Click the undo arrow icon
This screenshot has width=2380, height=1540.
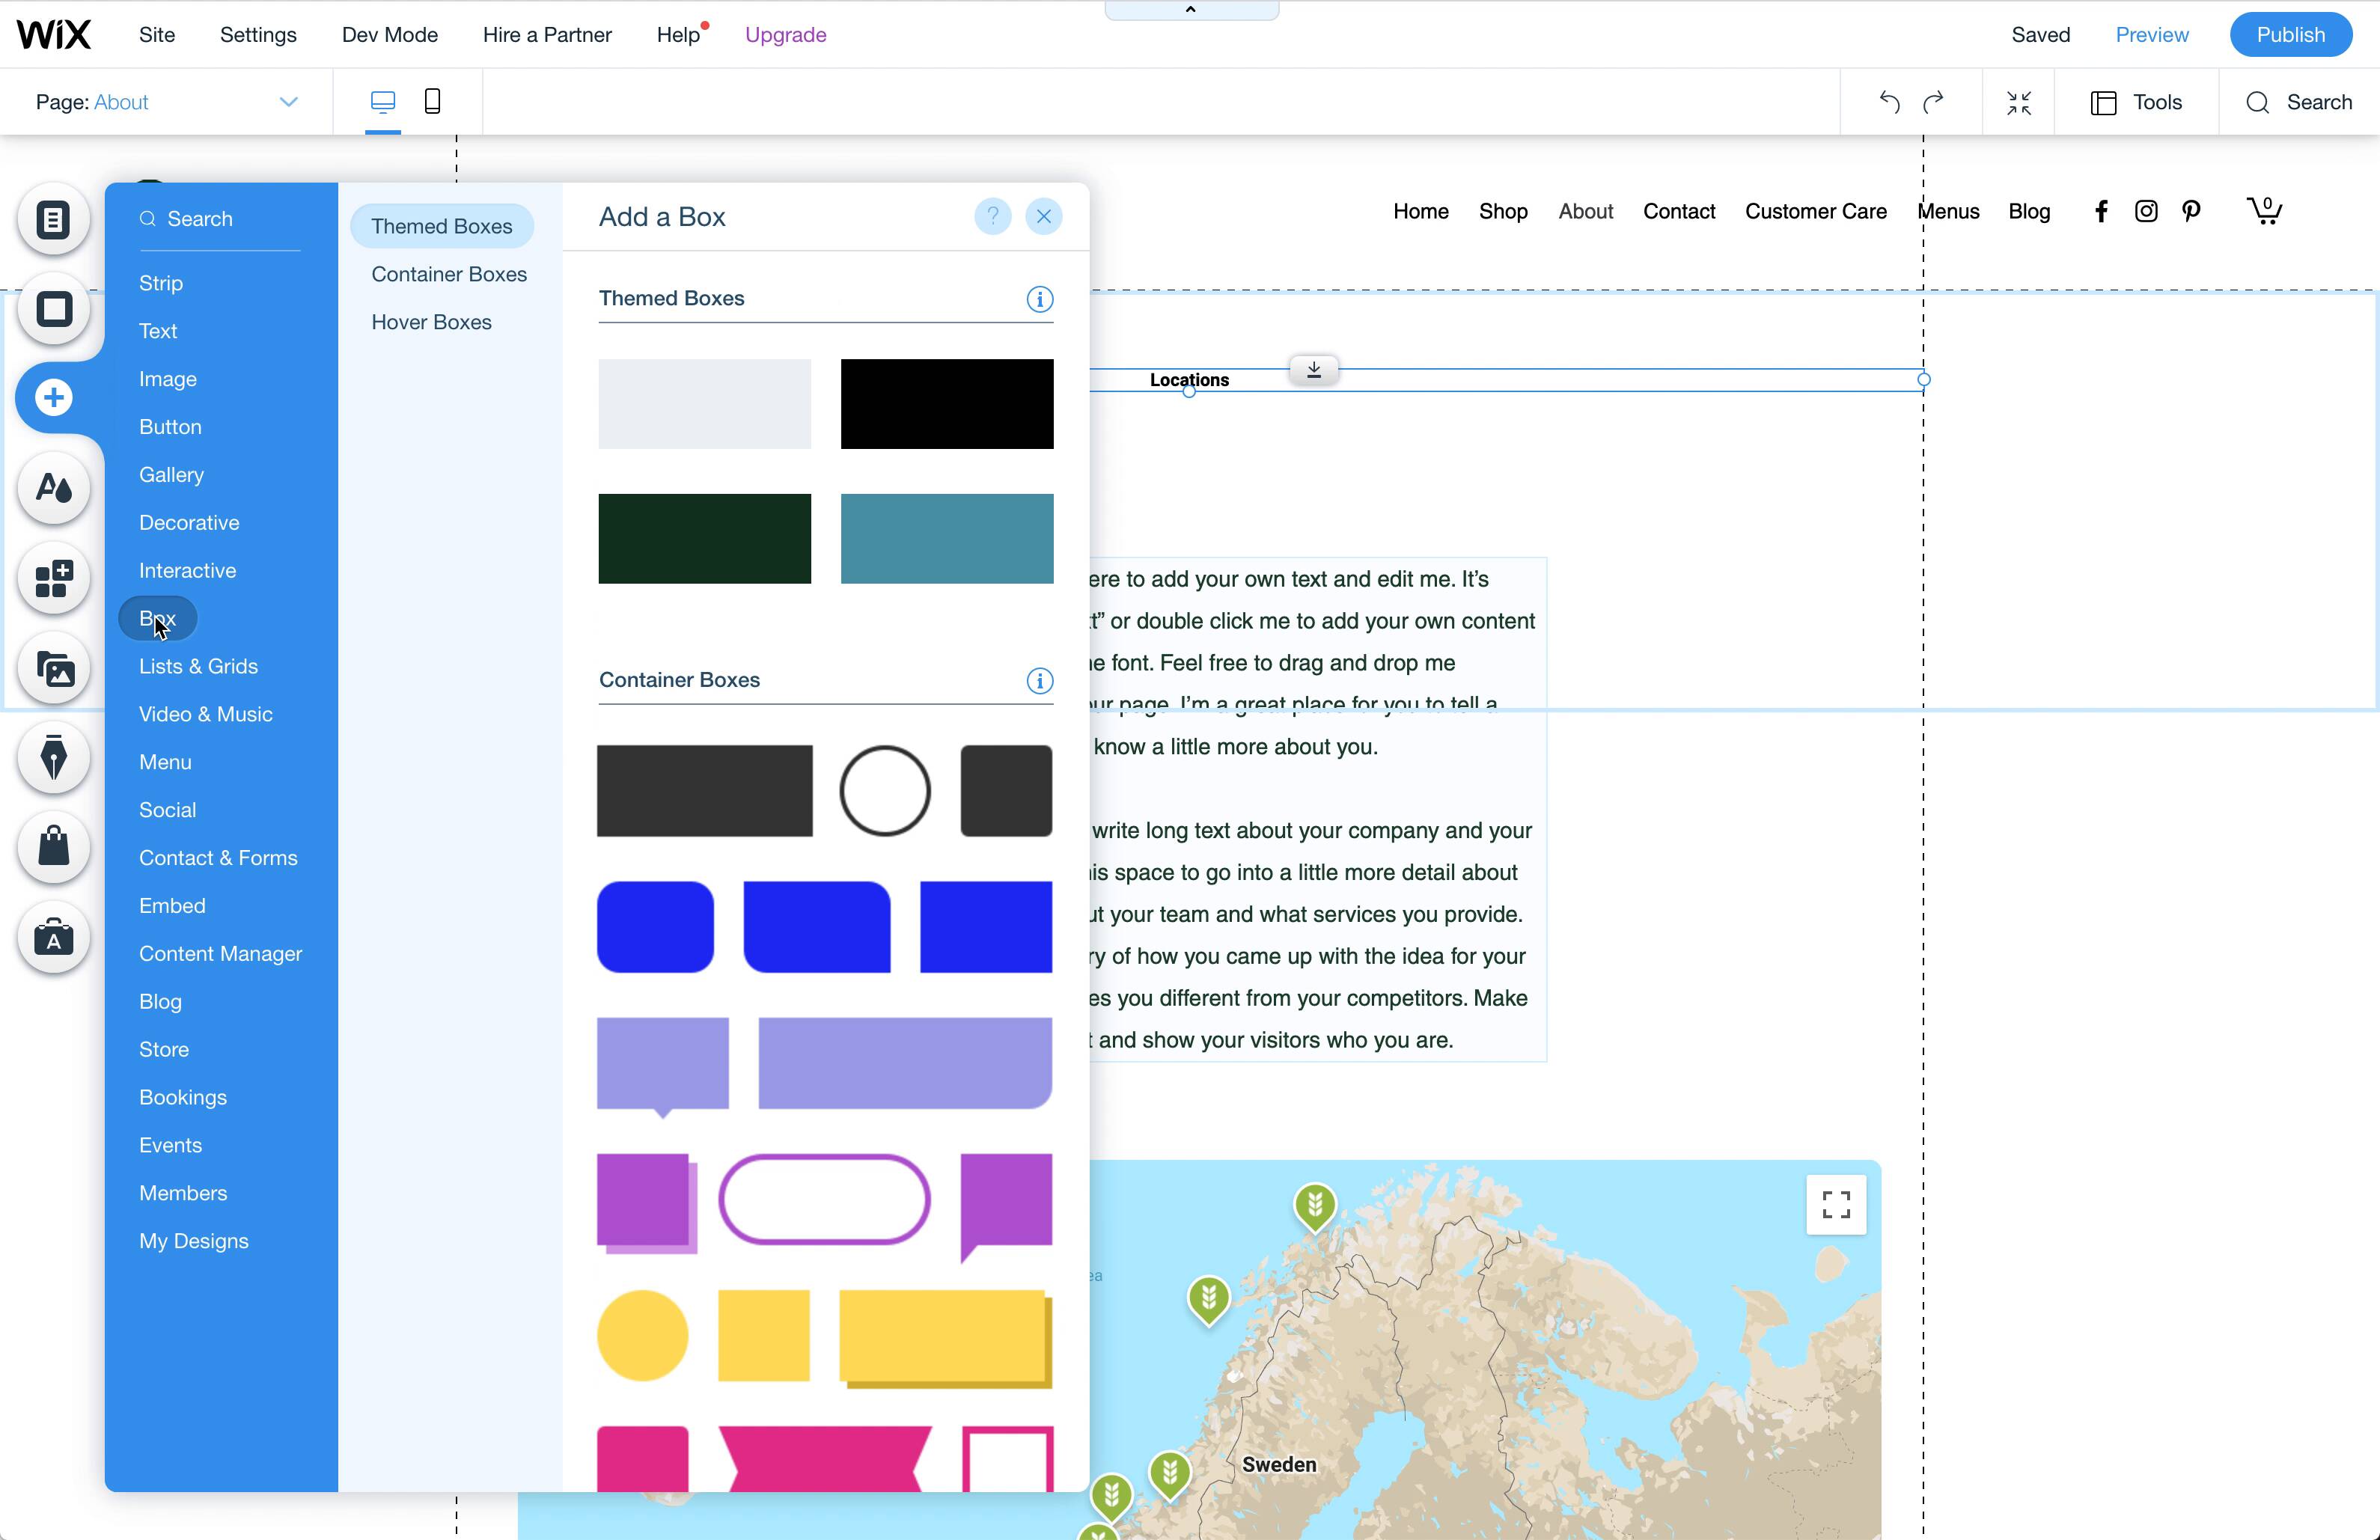1889,102
